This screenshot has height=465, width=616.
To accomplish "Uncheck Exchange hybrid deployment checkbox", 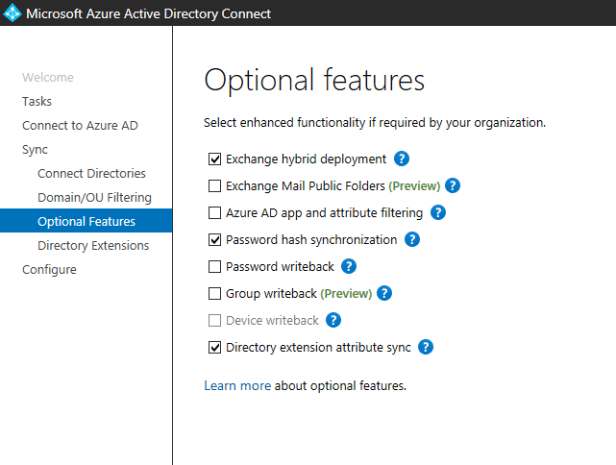I will [x=215, y=159].
